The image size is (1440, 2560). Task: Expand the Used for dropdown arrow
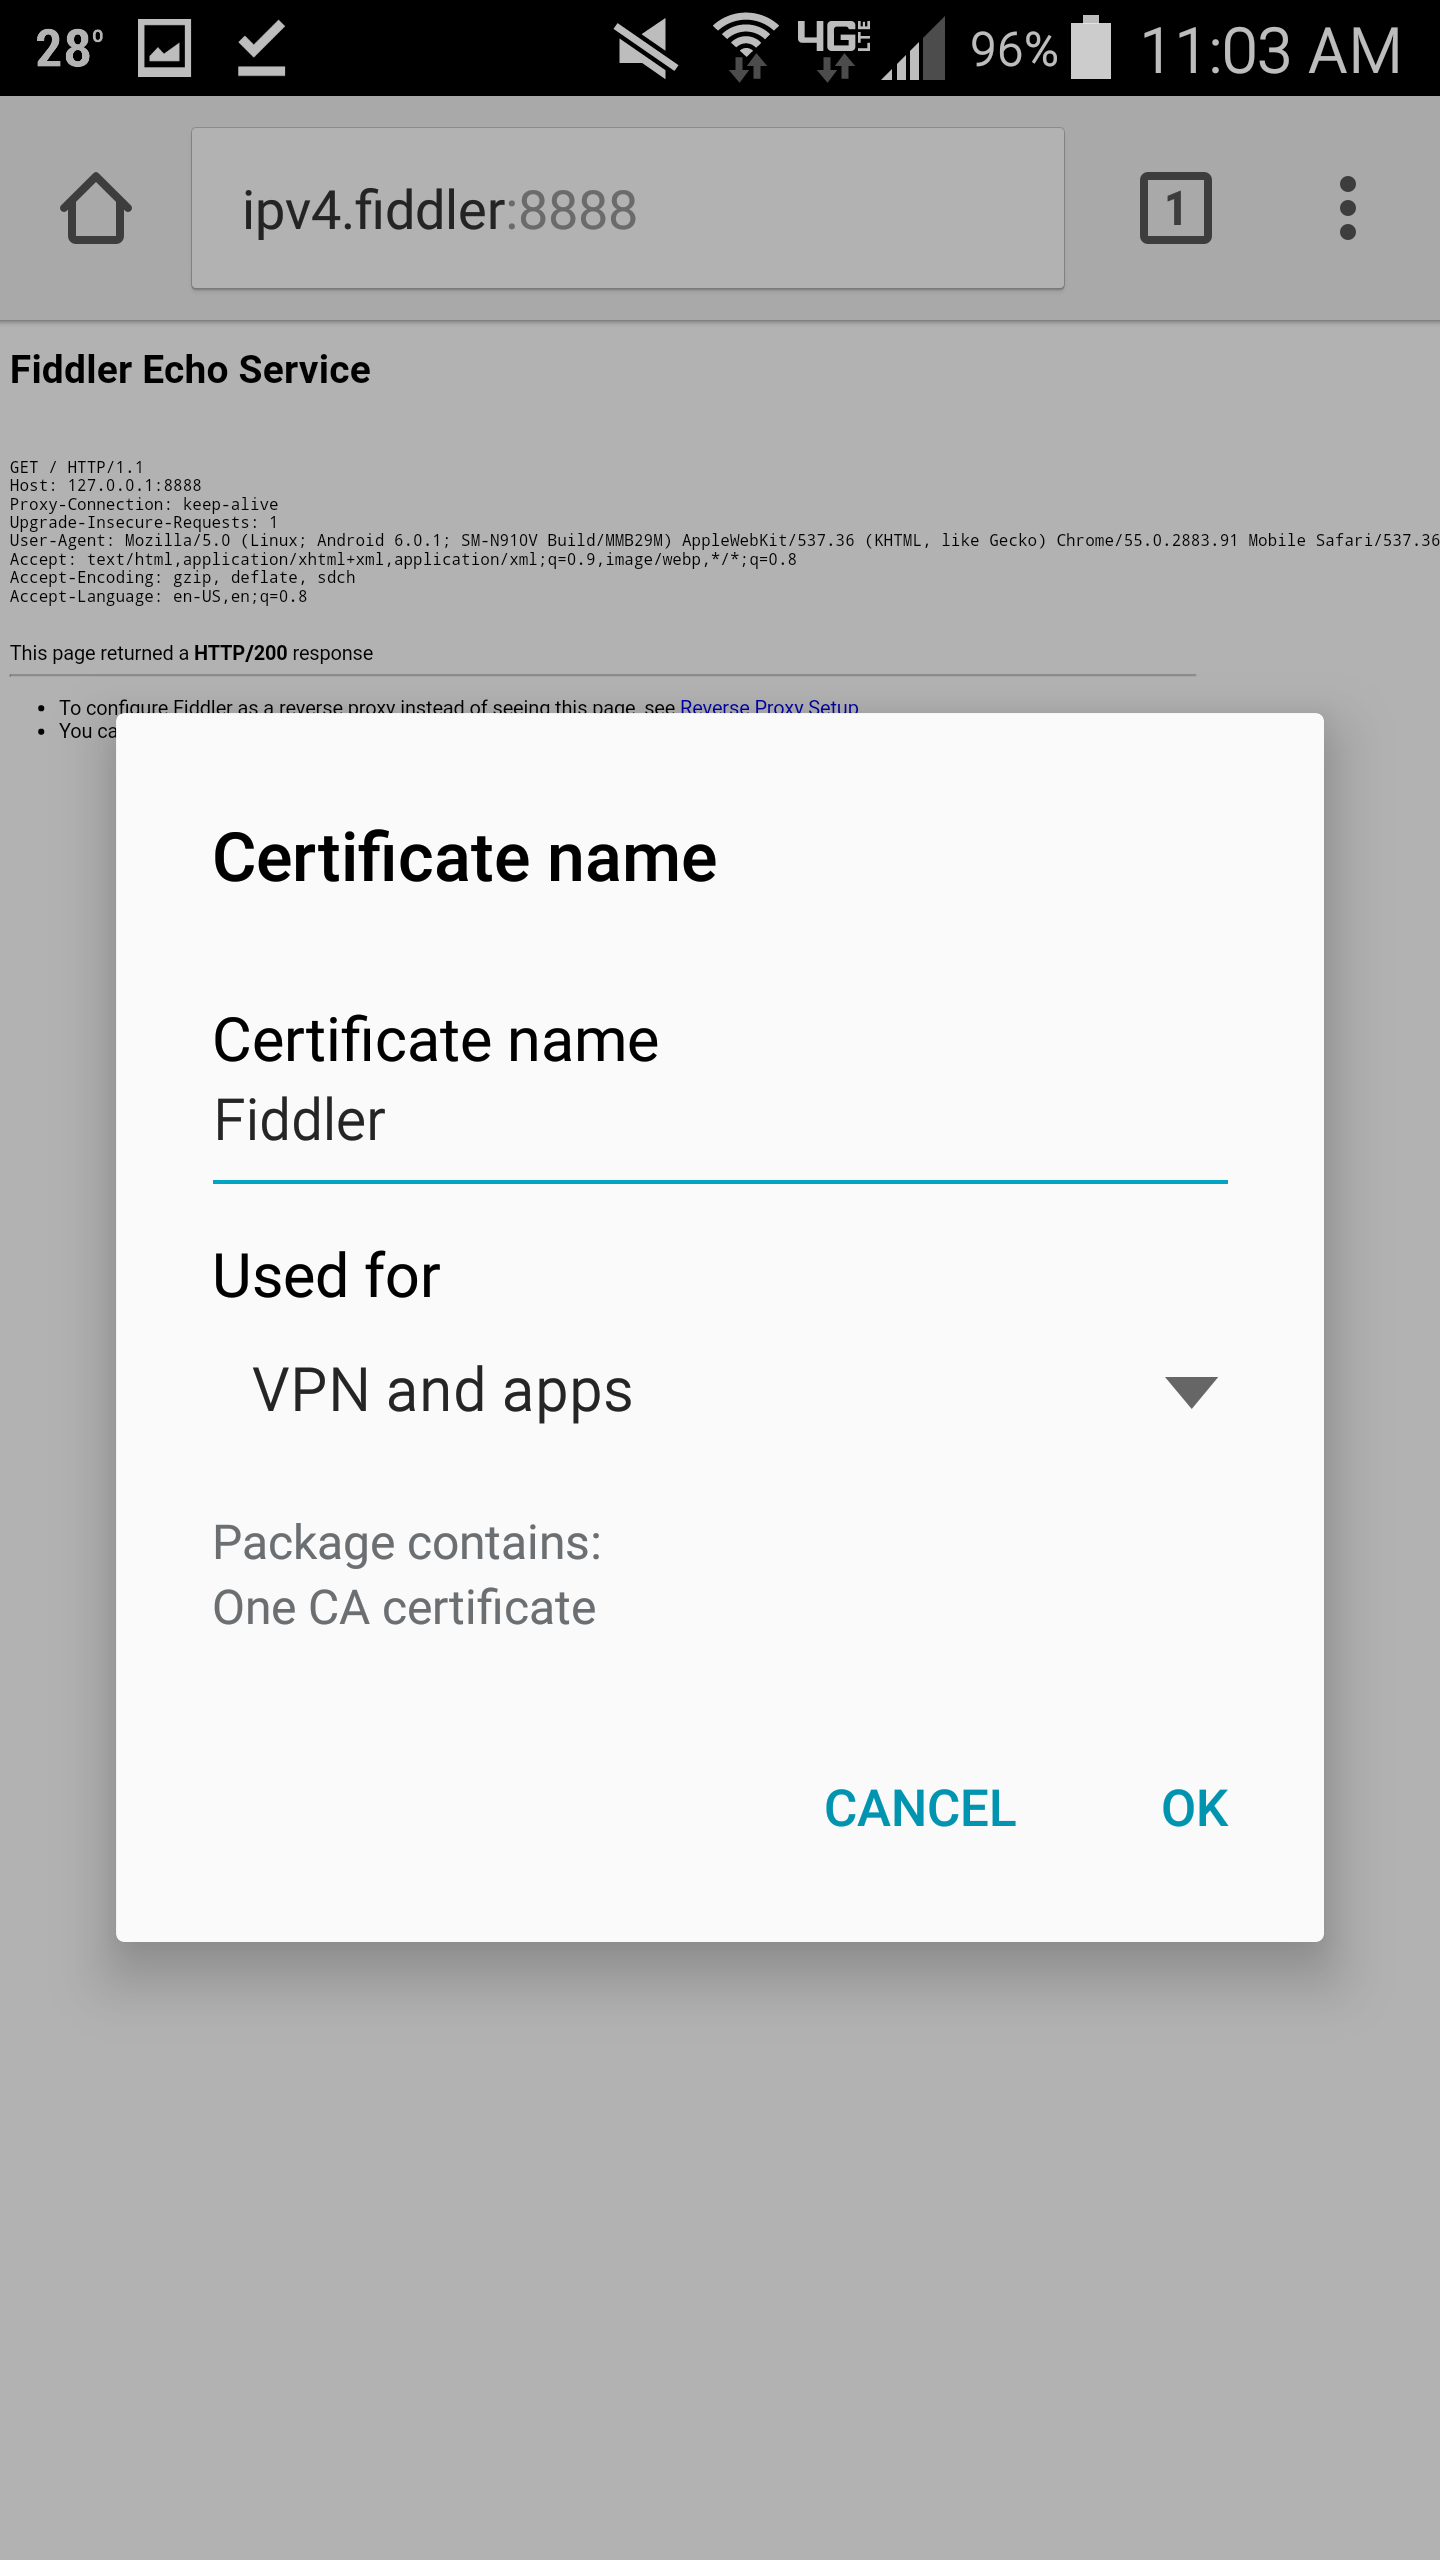[1191, 1391]
